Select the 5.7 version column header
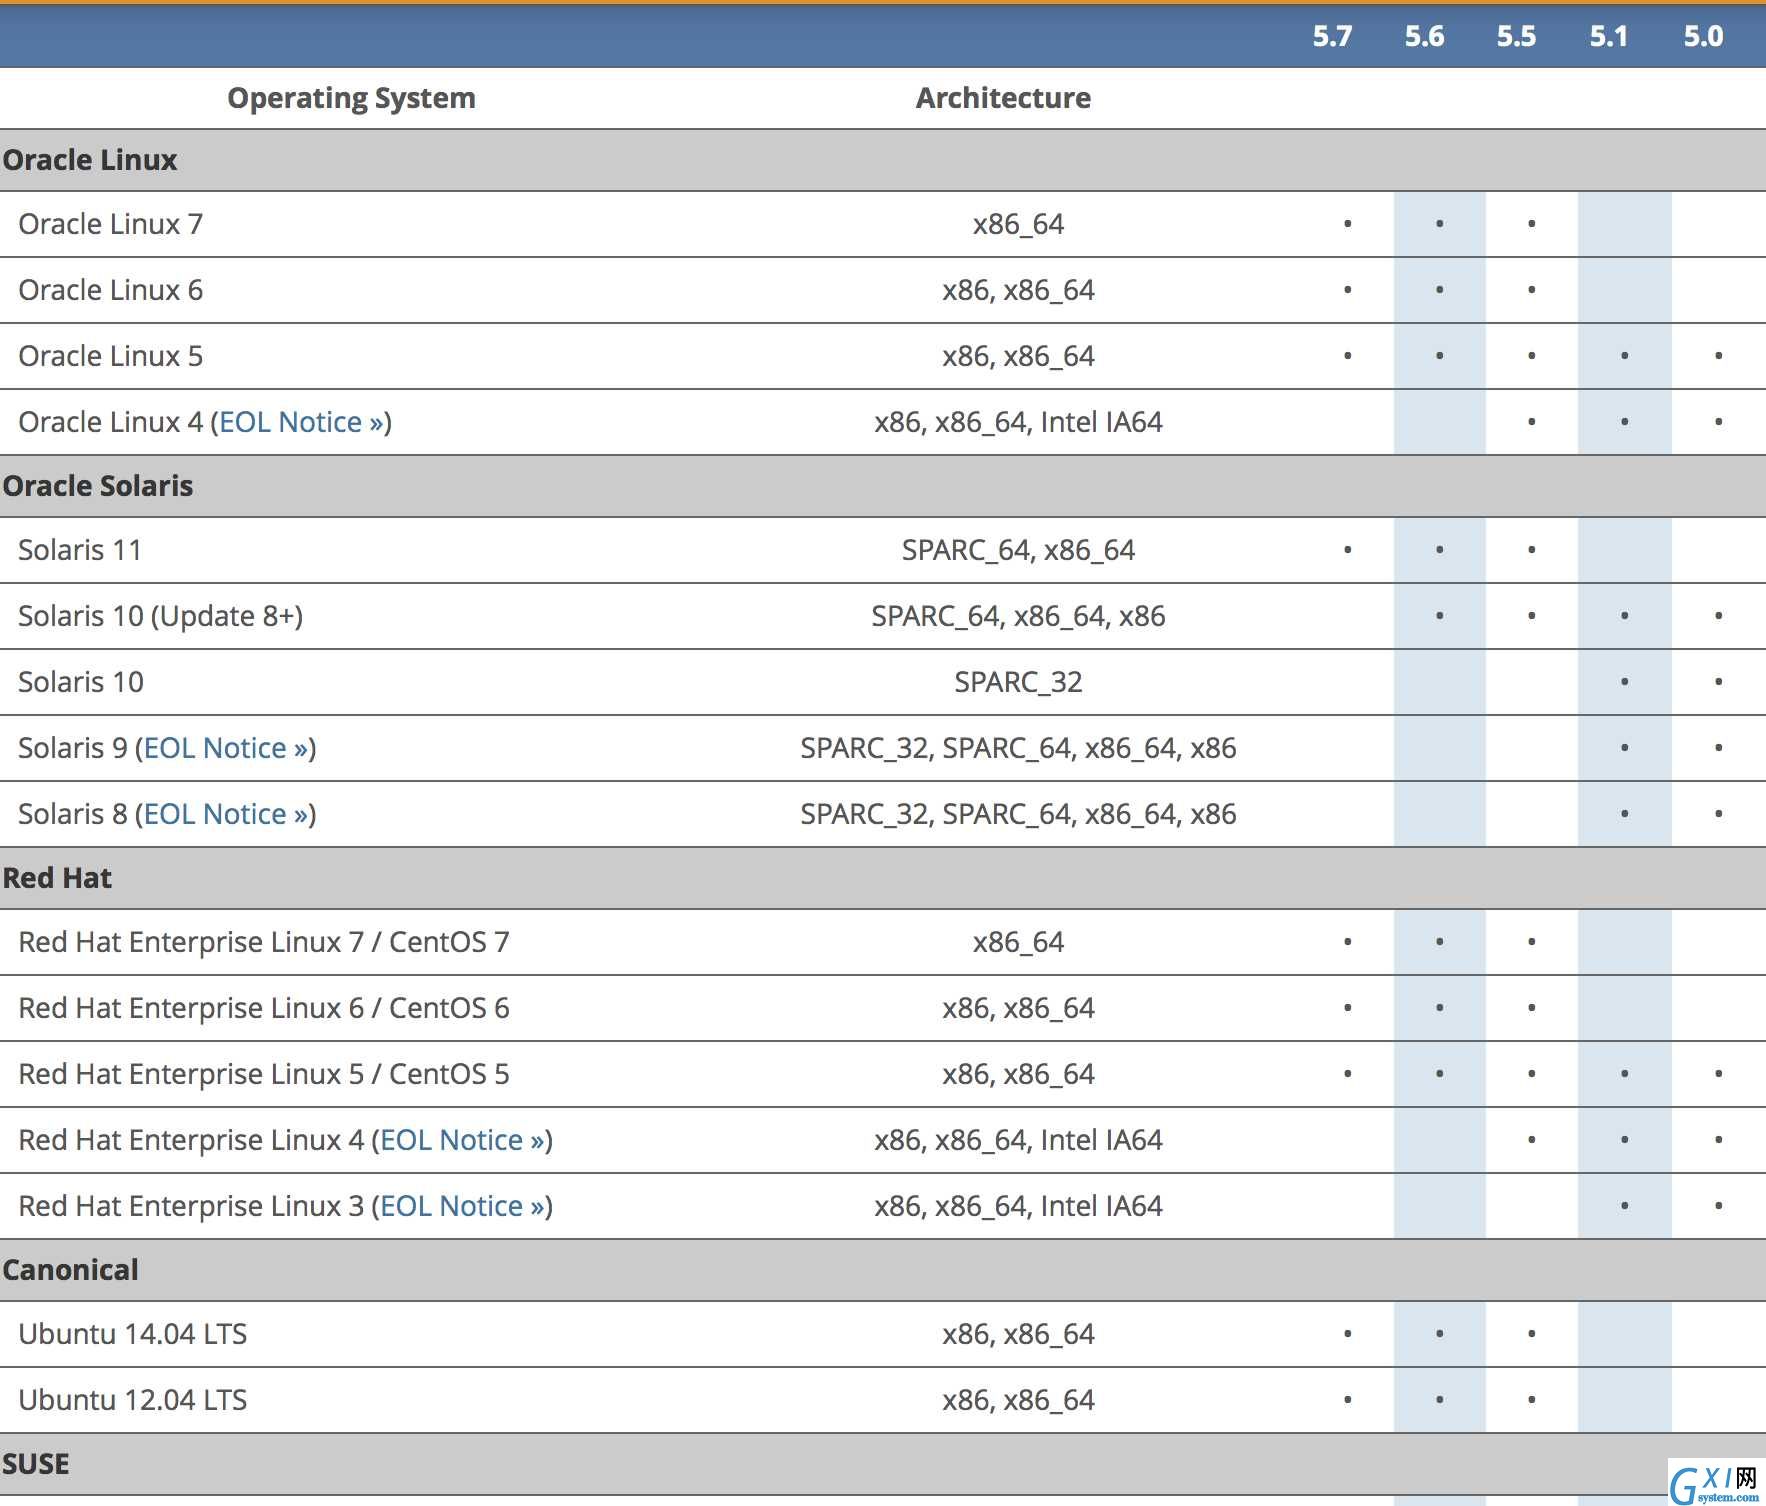 tap(1332, 37)
